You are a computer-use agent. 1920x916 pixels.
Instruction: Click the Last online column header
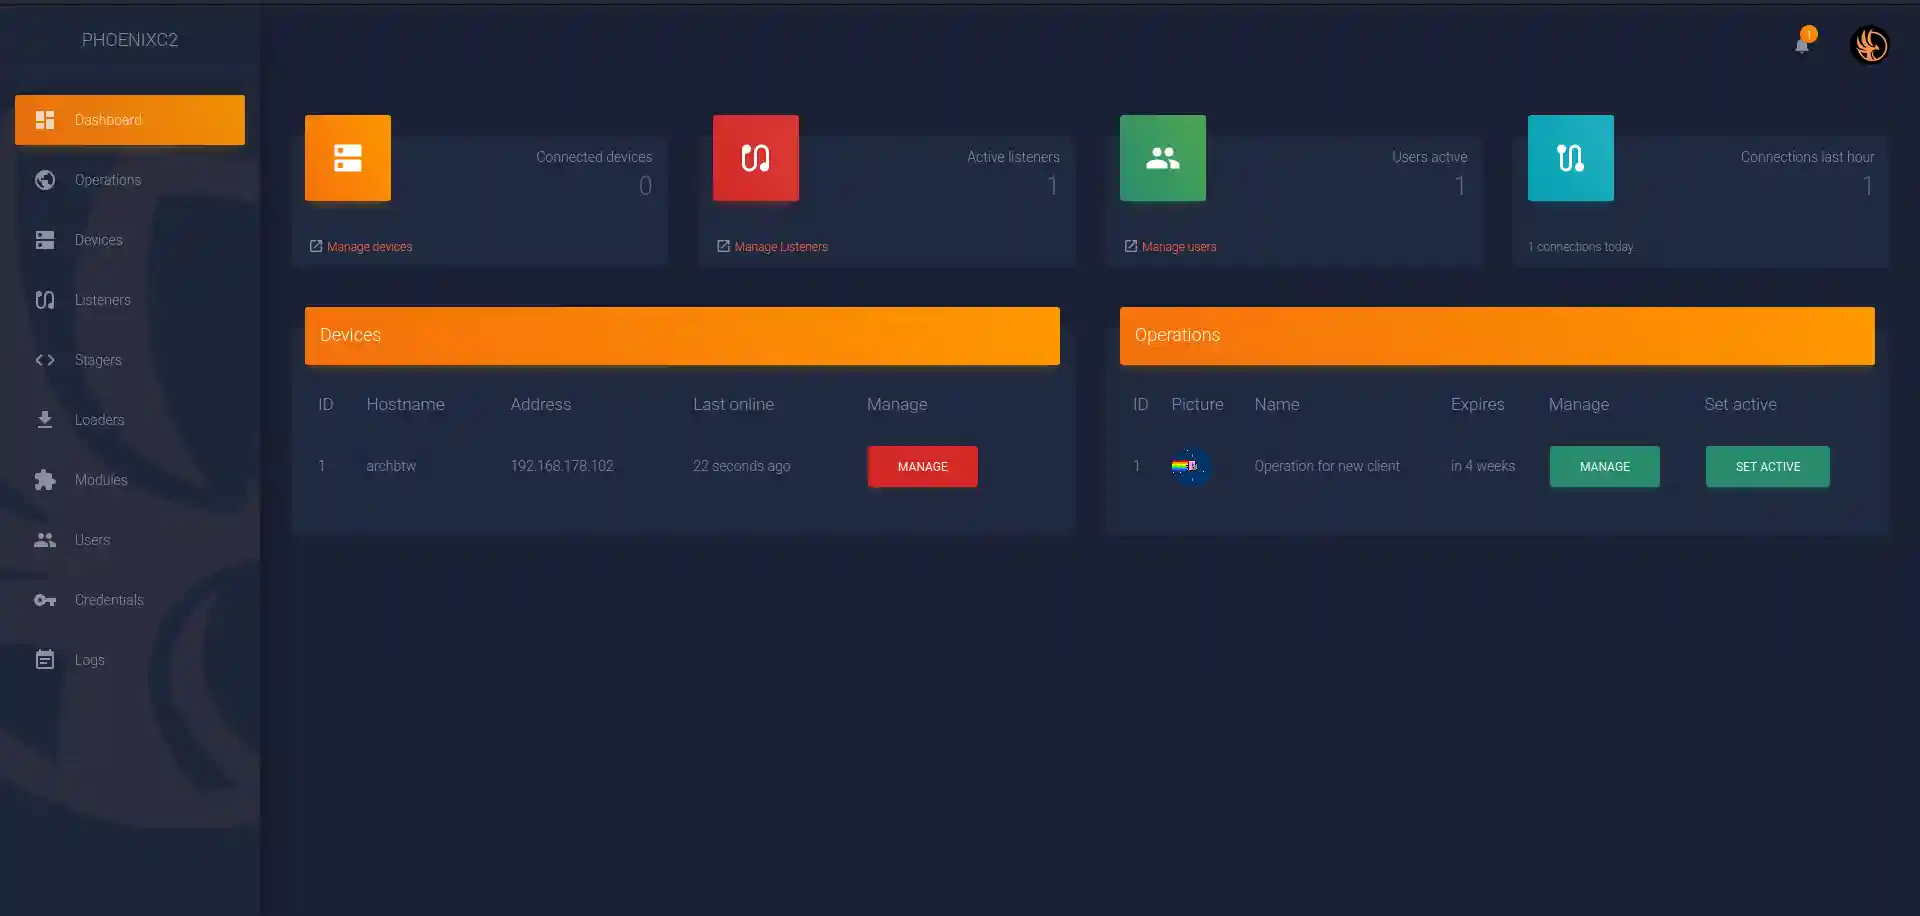coord(733,404)
